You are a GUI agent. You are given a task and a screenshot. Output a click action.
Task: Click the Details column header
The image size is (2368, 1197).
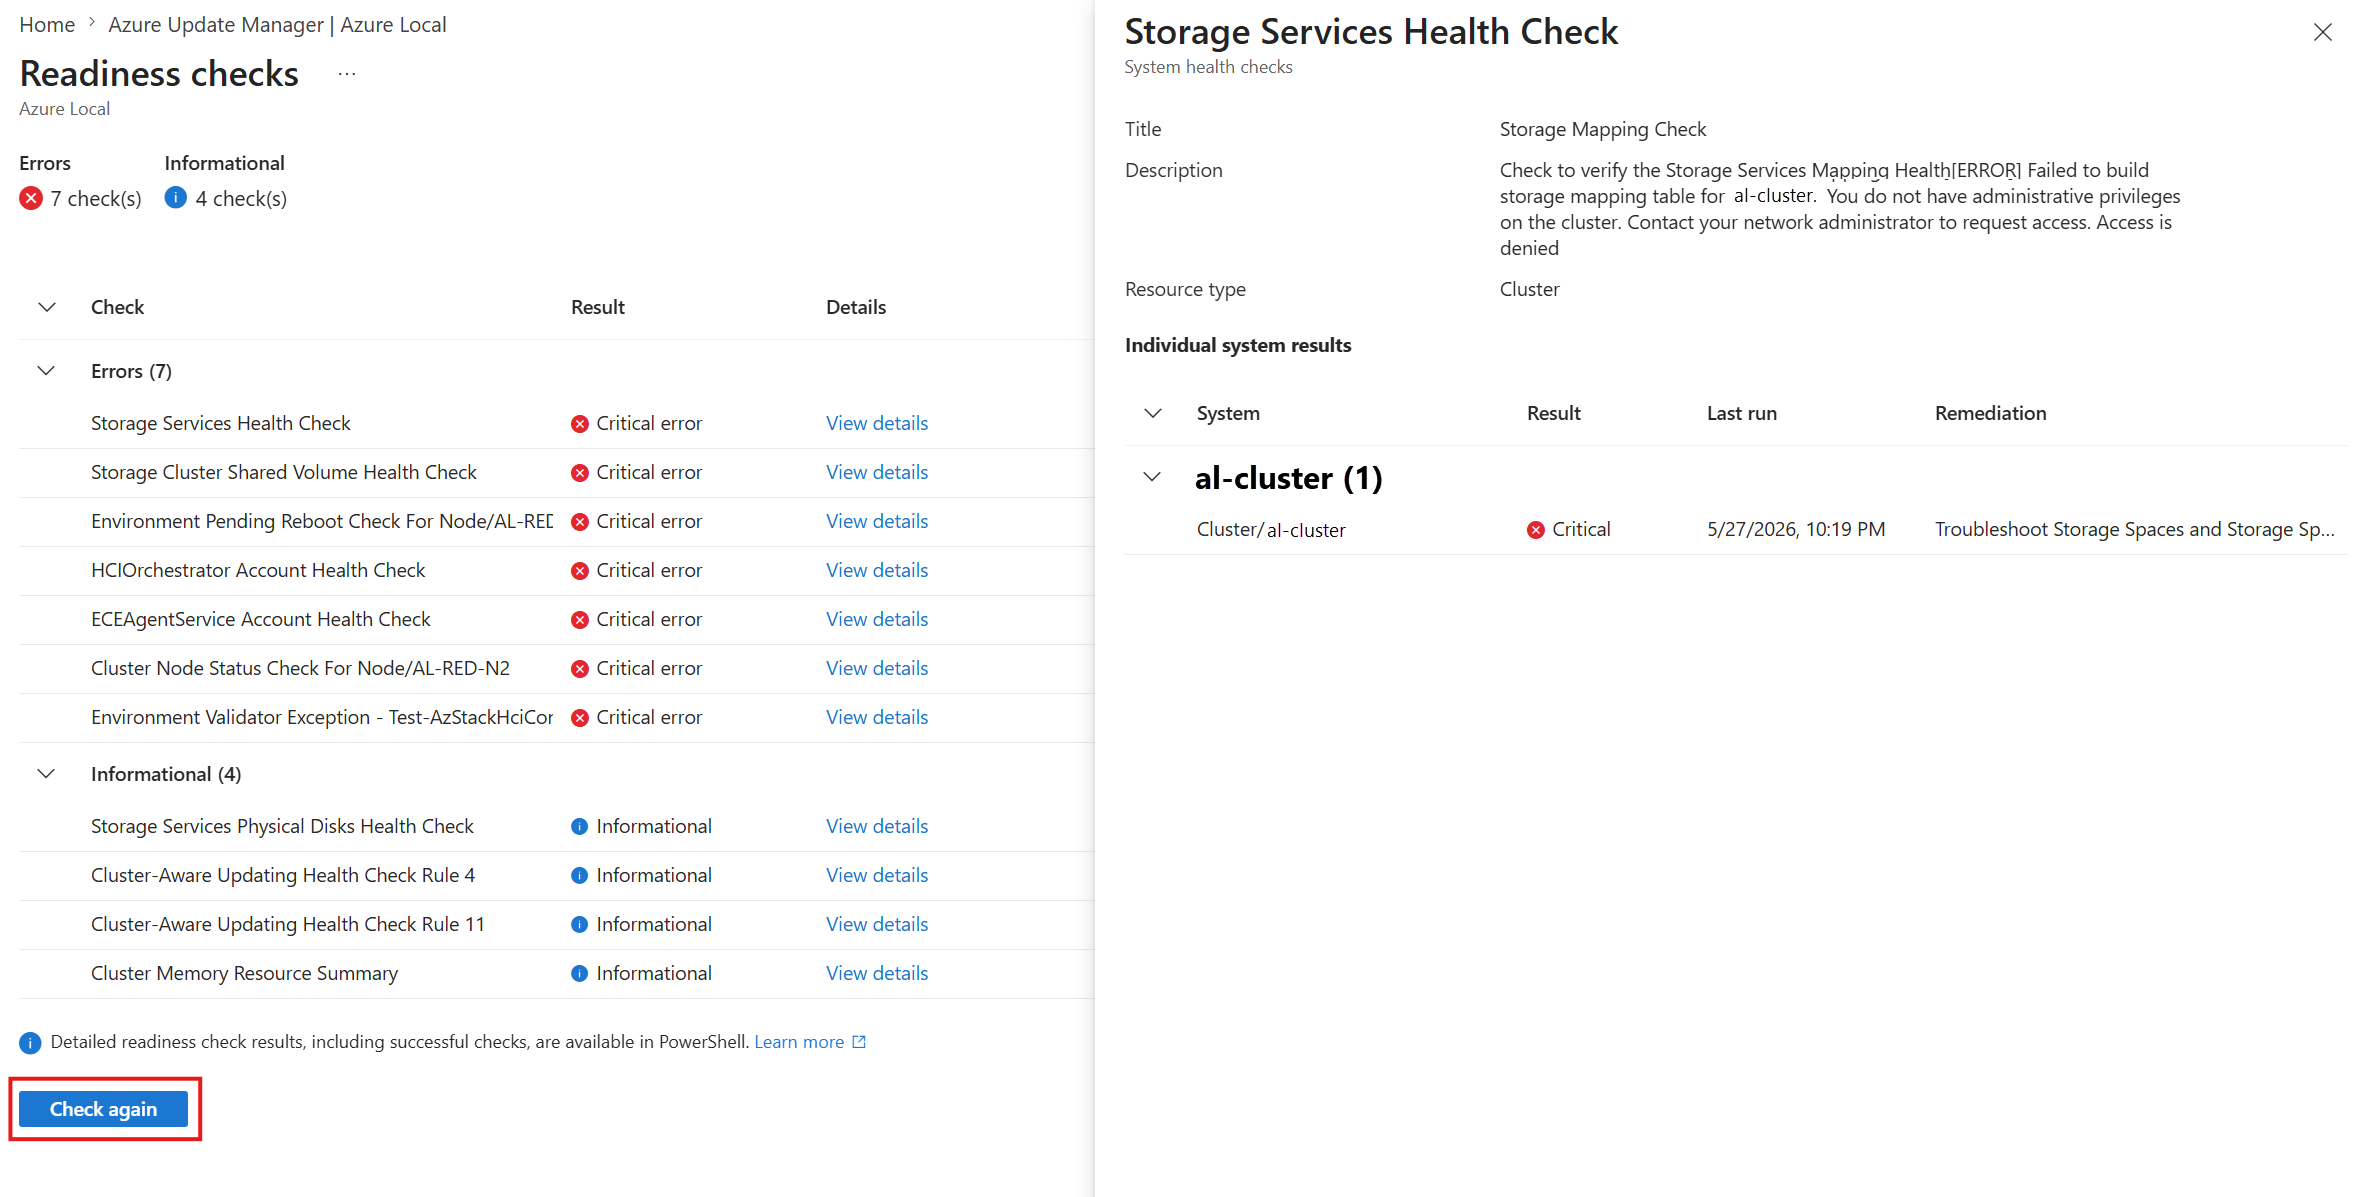[x=856, y=307]
